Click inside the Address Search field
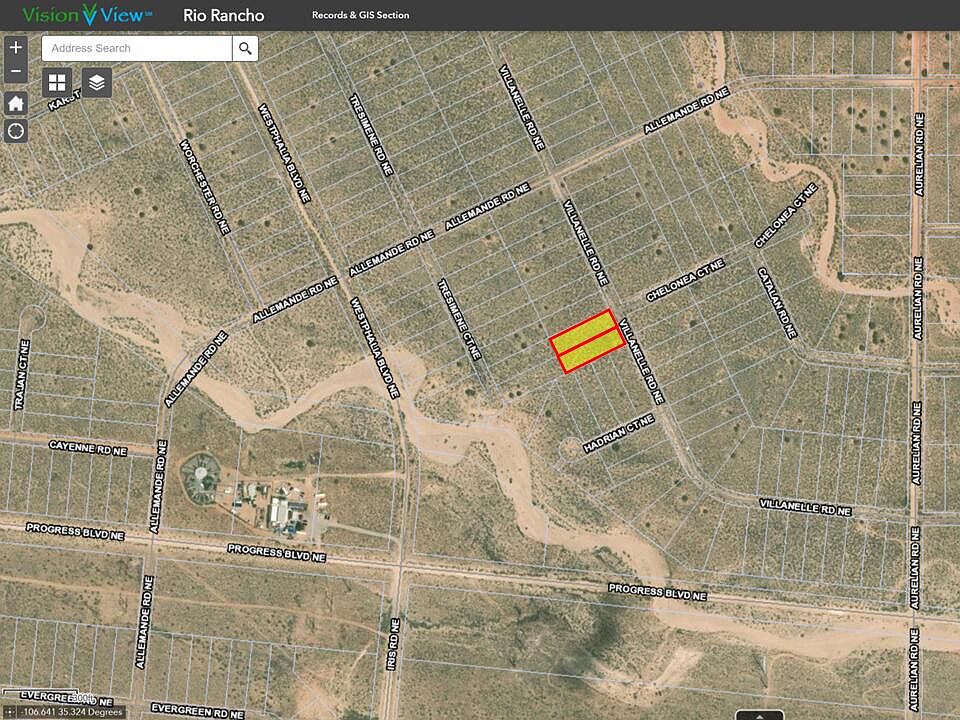Viewport: 960px width, 720px height. pyautogui.click(x=137, y=48)
